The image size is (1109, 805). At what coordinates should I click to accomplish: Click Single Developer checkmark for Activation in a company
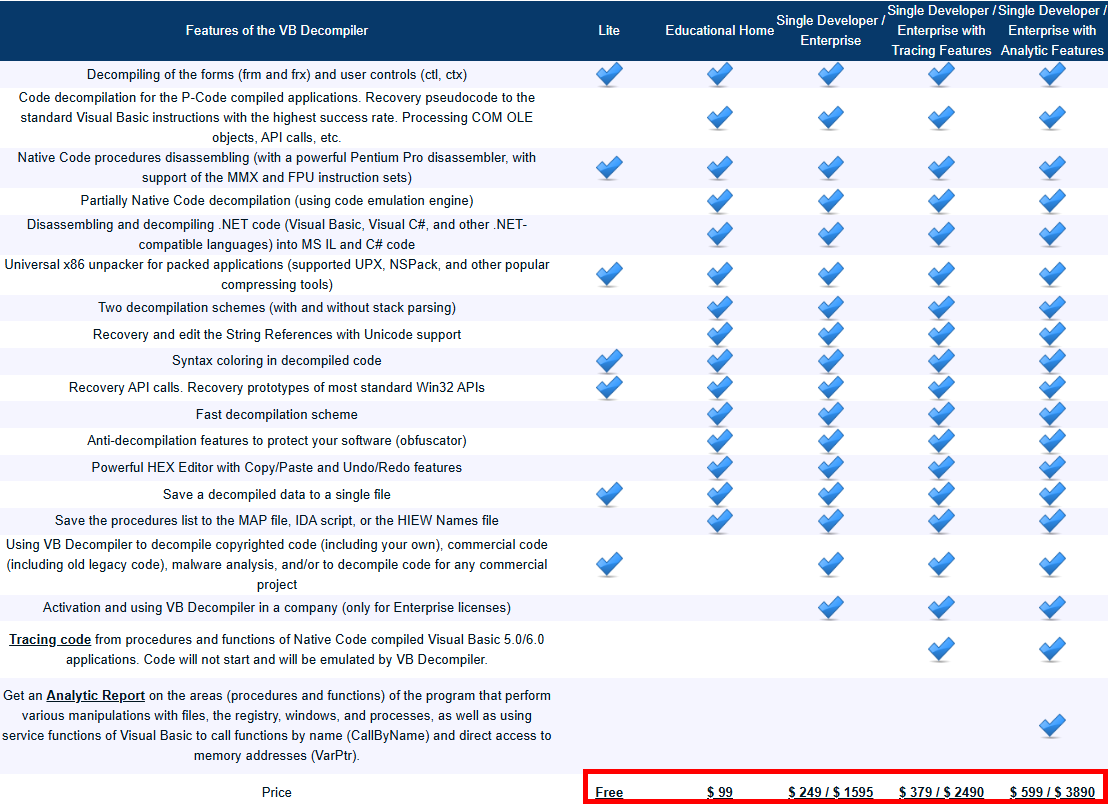[x=830, y=608]
